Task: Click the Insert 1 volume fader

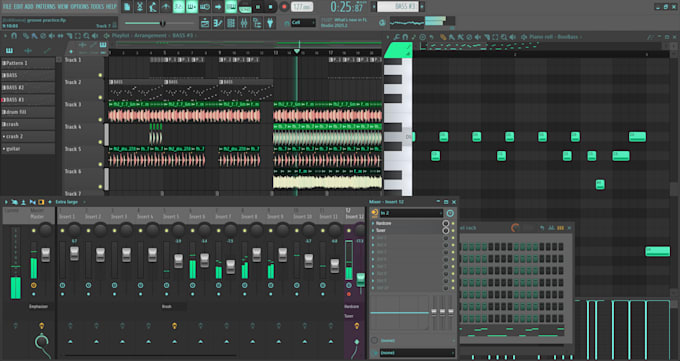Action: (74, 253)
